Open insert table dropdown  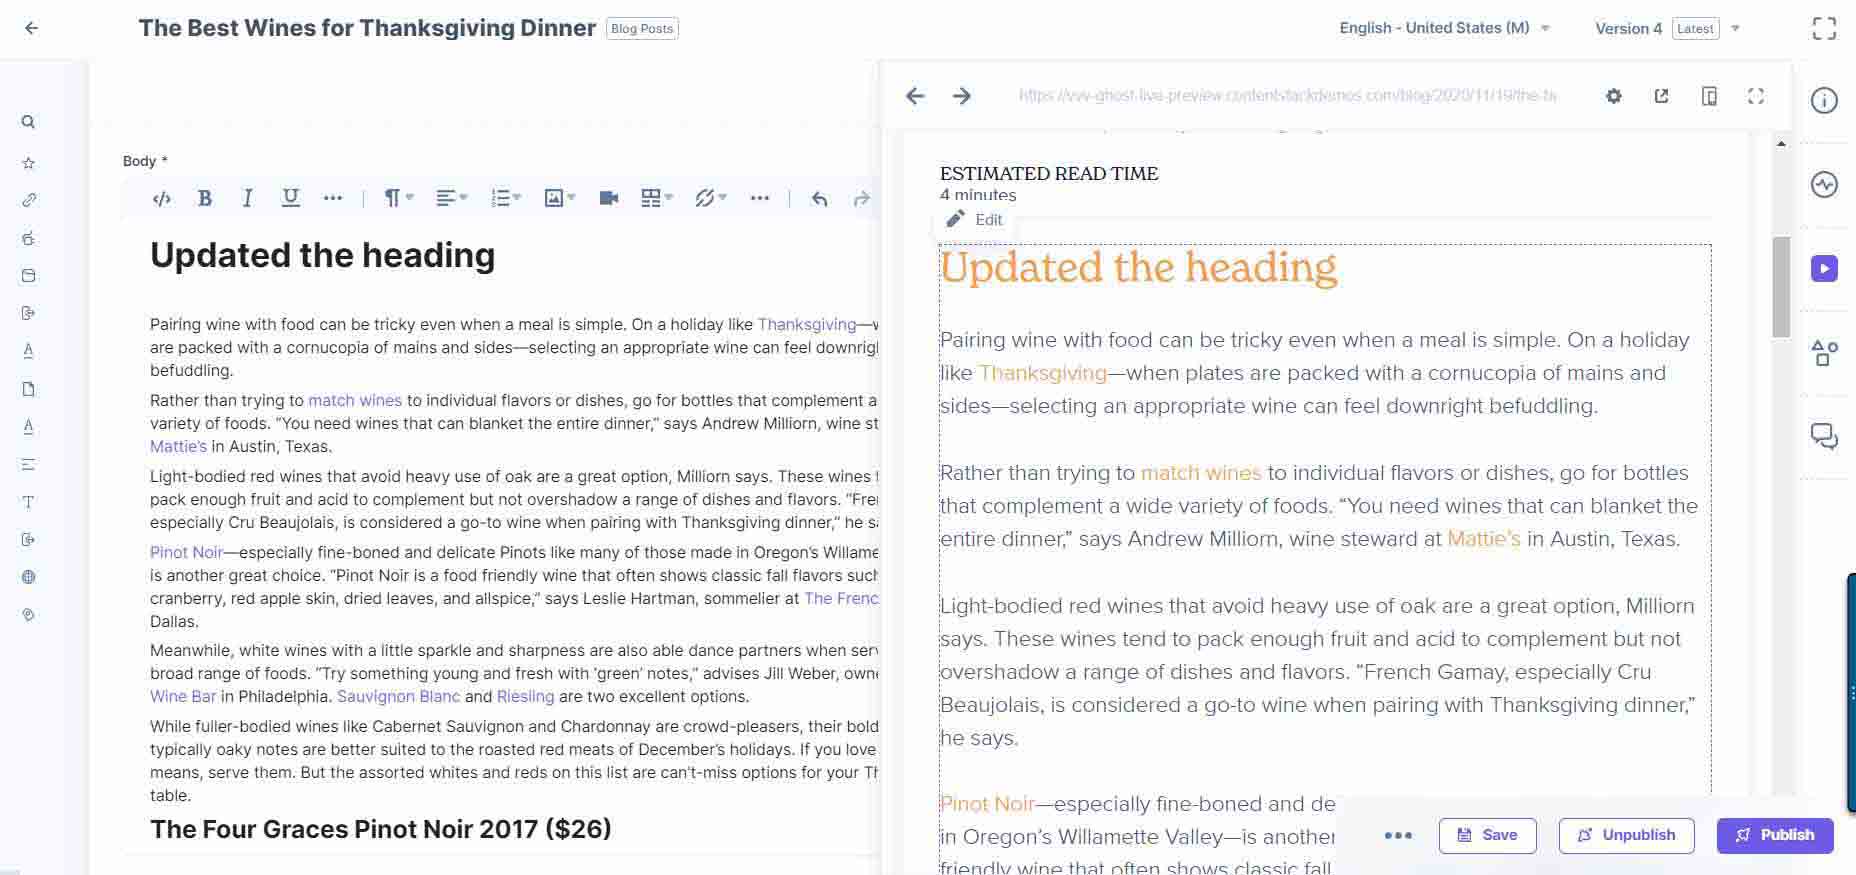click(657, 198)
